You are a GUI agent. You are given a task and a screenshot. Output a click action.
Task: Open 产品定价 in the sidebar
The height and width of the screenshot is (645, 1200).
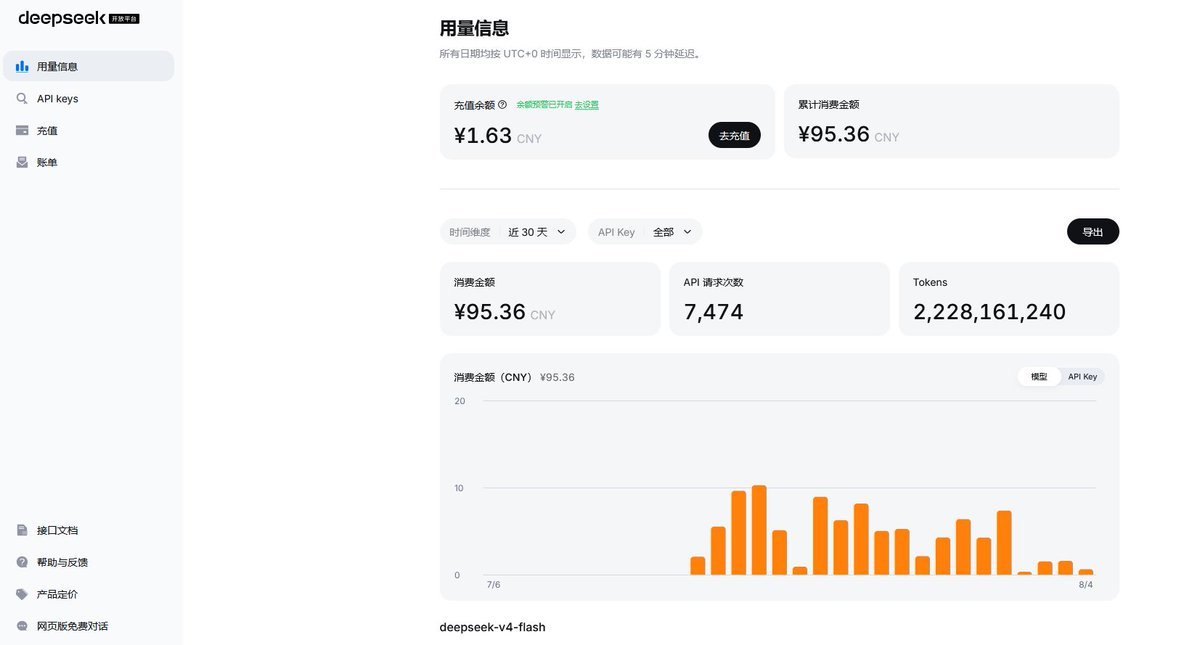(89, 594)
